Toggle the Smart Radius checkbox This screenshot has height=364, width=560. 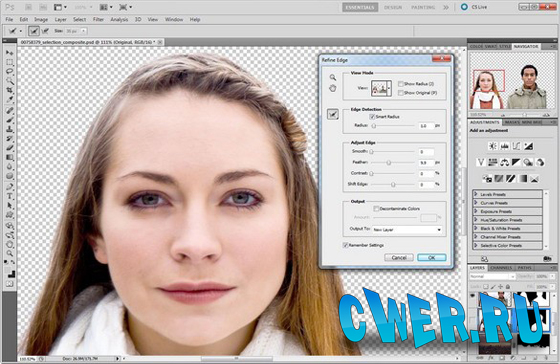372,116
